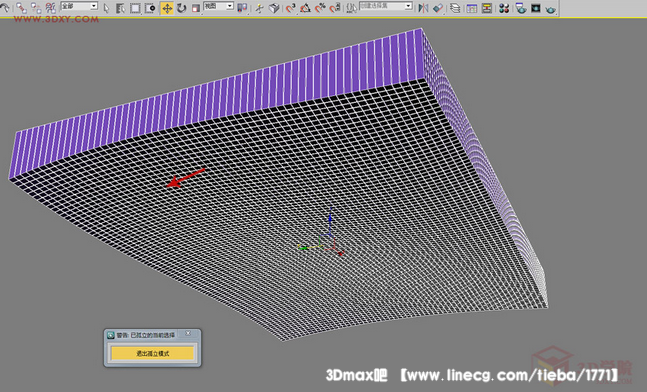This screenshot has height=392, width=647.
Task: Click the quick Render teapot icon
Action: point(550,8)
